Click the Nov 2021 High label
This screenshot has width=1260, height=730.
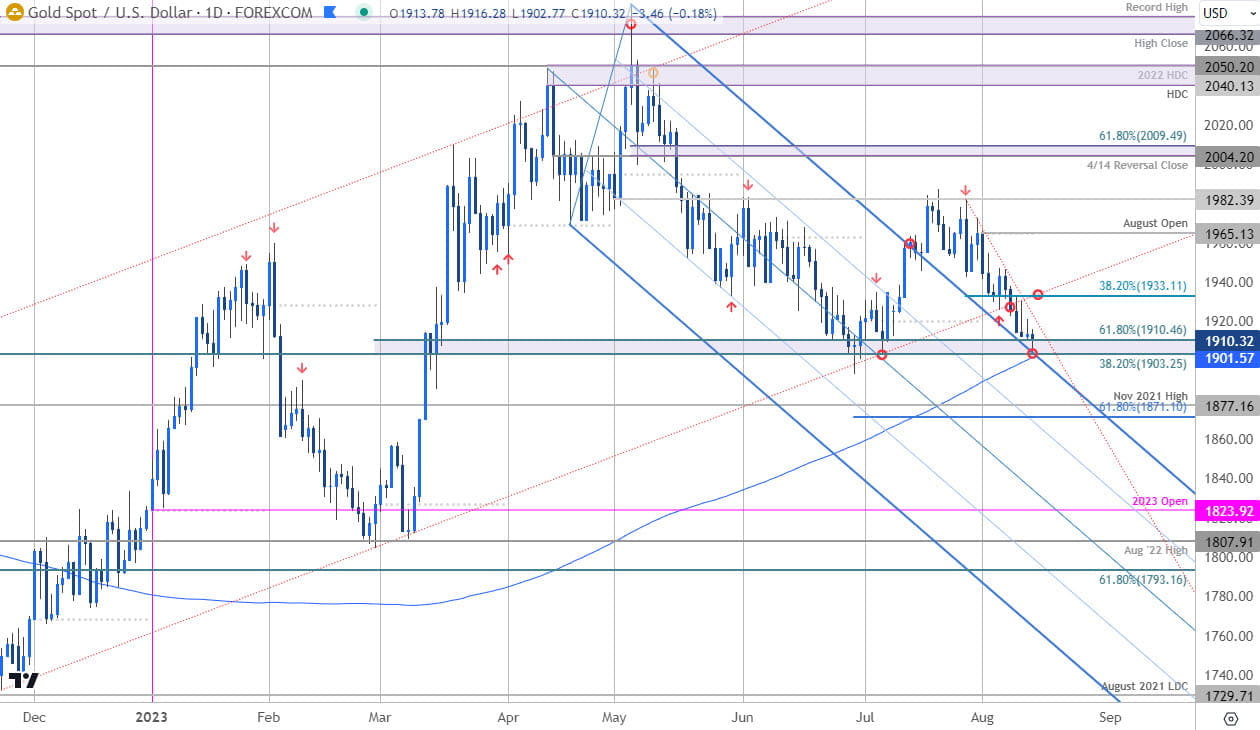[1152, 397]
